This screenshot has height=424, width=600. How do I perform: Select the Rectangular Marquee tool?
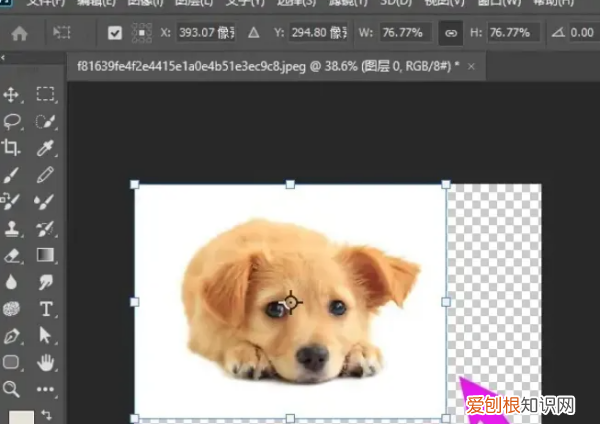click(45, 94)
